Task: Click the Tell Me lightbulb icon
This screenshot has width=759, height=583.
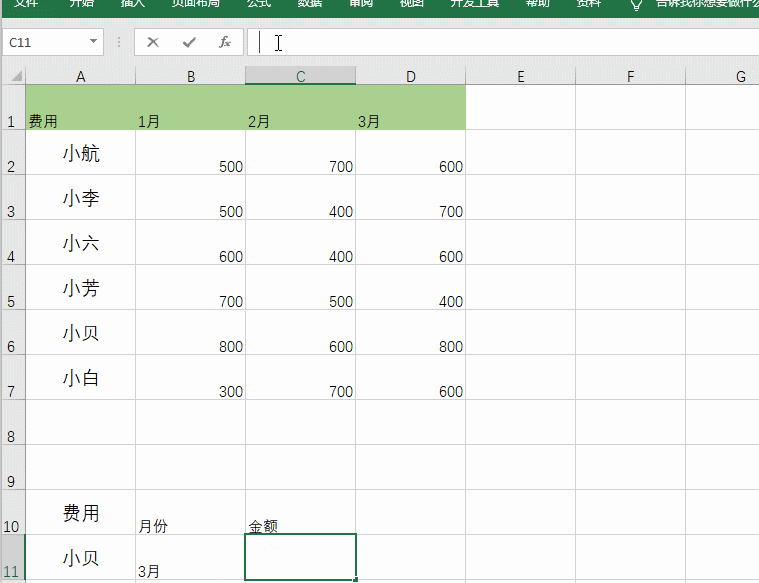Action: click(x=636, y=5)
